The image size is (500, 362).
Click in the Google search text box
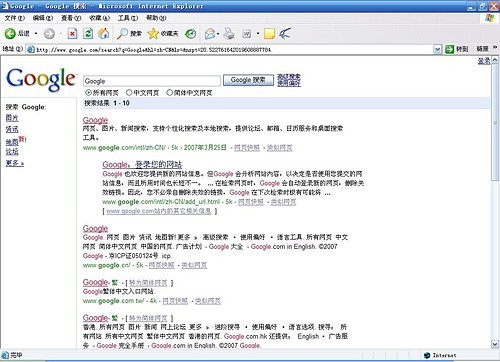click(x=152, y=81)
